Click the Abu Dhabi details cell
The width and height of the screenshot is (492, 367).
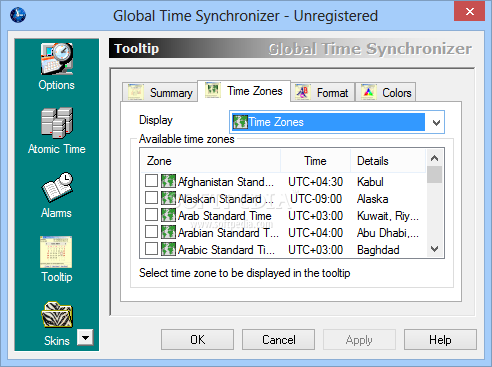[388, 233]
